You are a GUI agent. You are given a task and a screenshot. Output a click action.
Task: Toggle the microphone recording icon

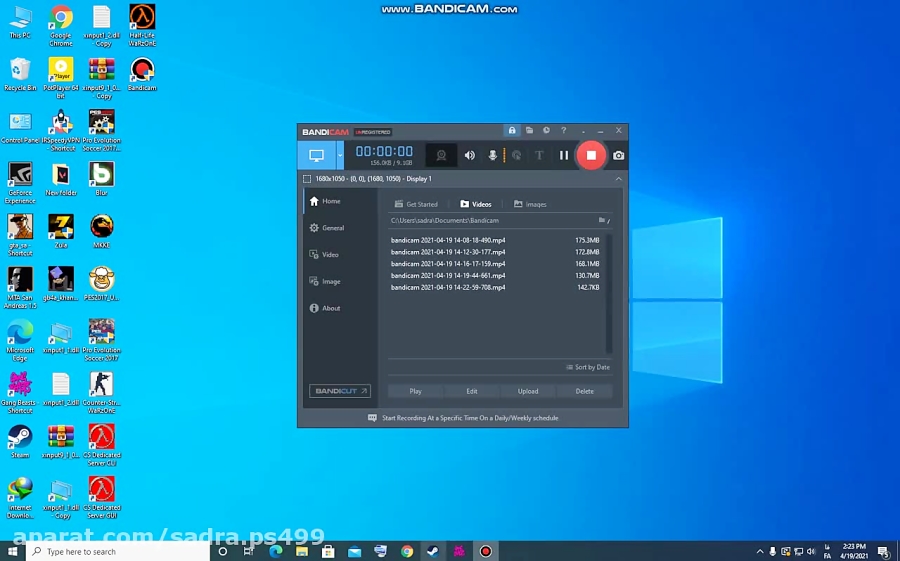coord(492,155)
